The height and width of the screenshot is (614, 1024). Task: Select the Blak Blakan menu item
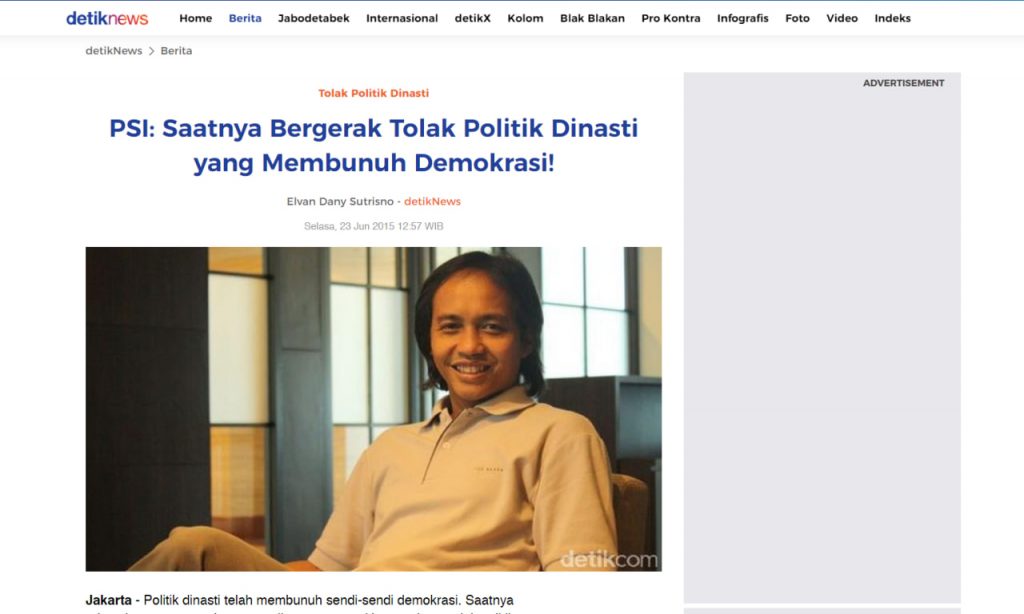tap(592, 18)
